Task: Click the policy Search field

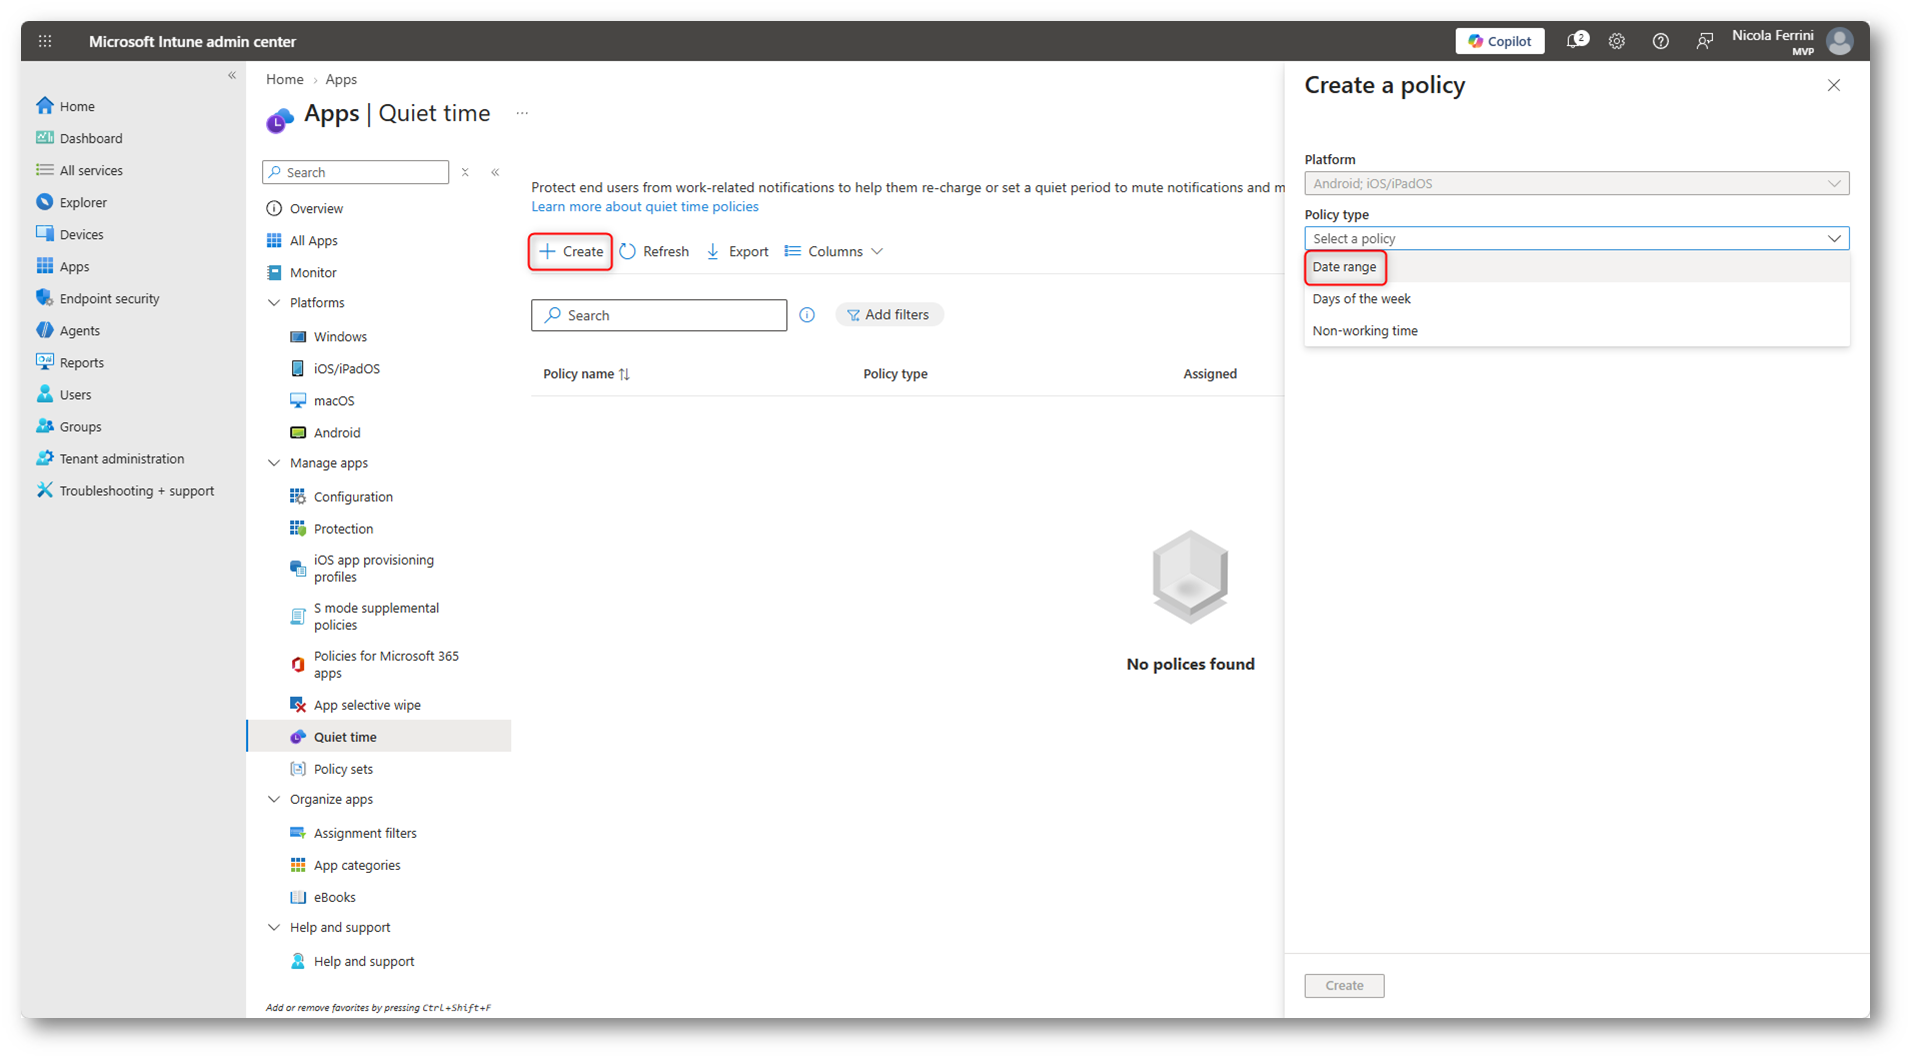Action: point(659,315)
